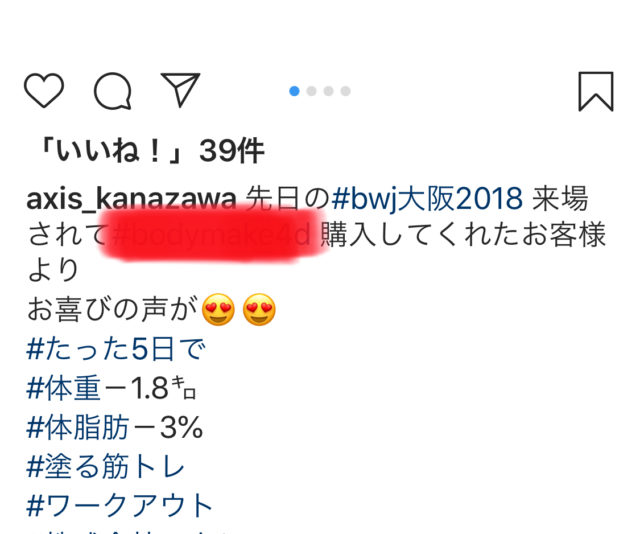The image size is (640, 534).
Task: Share post via paper plane icon
Action: [x=180, y=90]
